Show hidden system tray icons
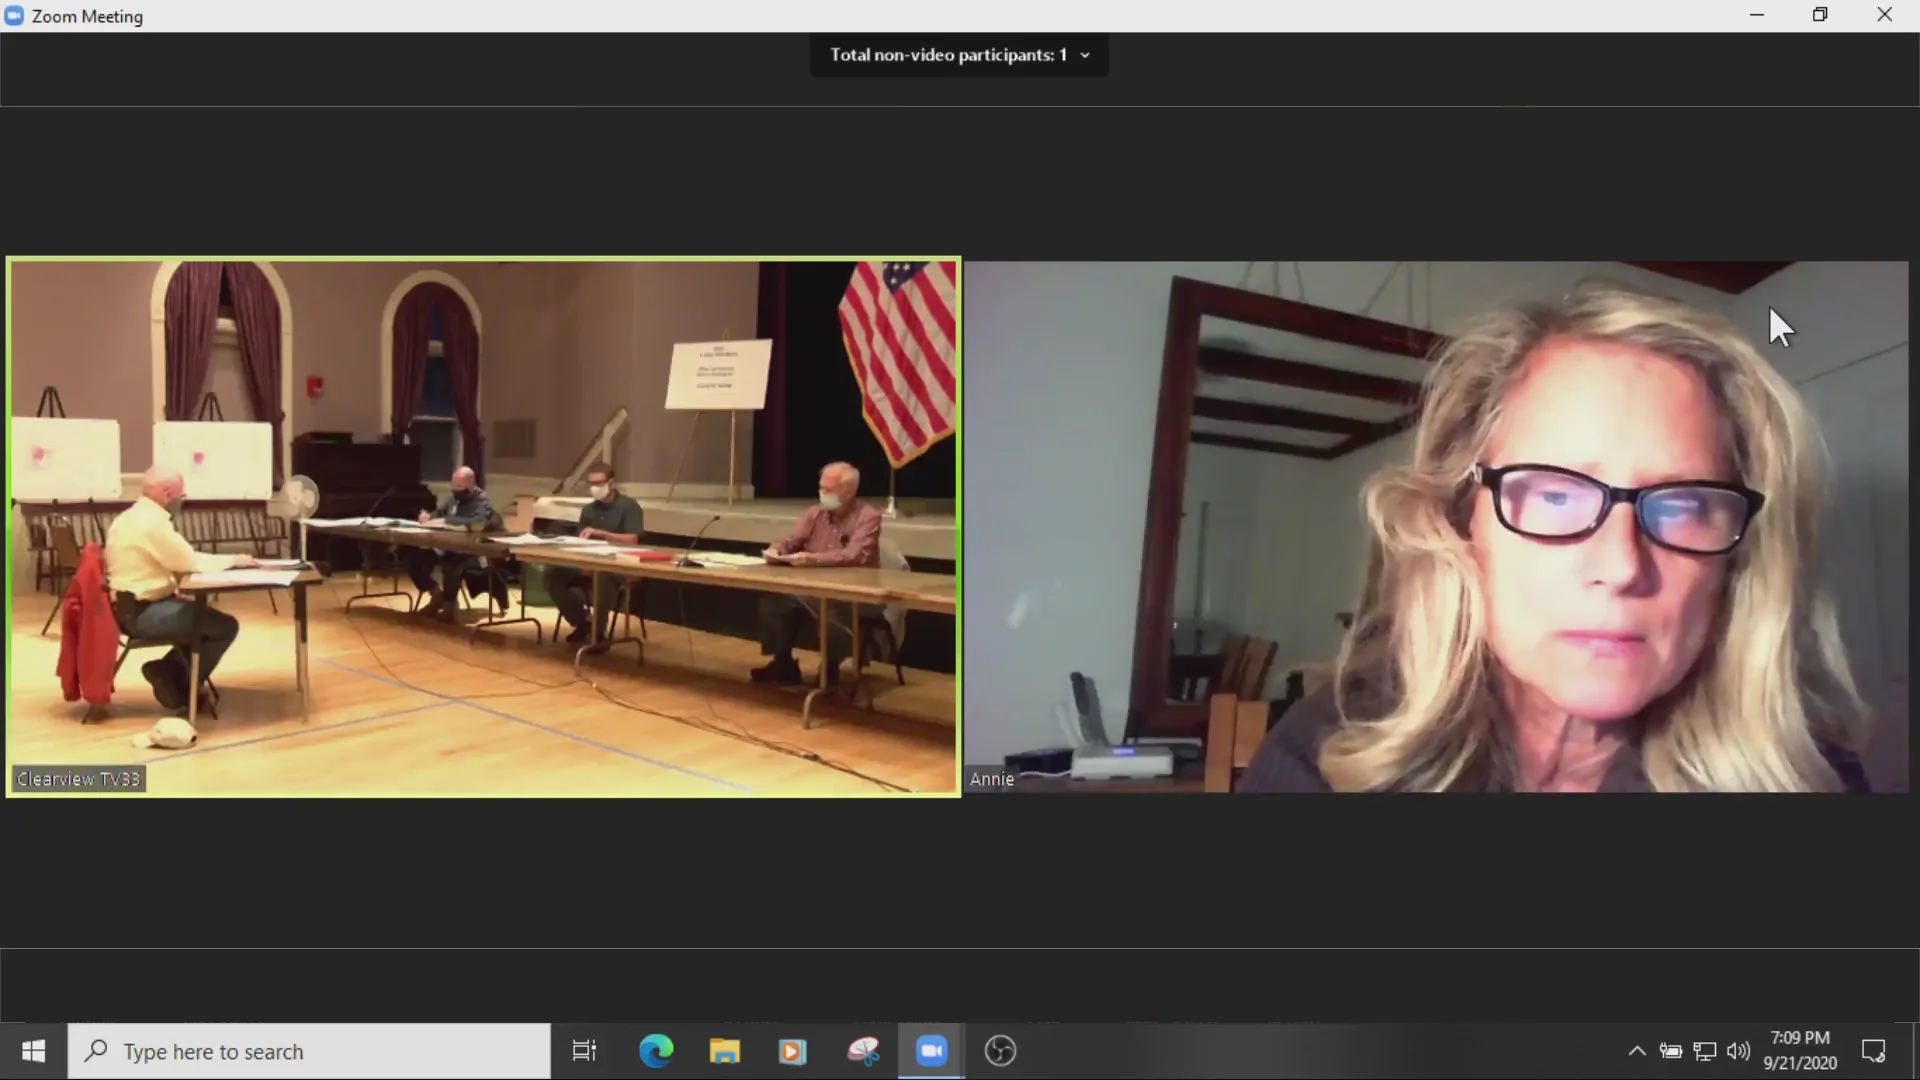This screenshot has height=1080, width=1920. (1637, 1051)
